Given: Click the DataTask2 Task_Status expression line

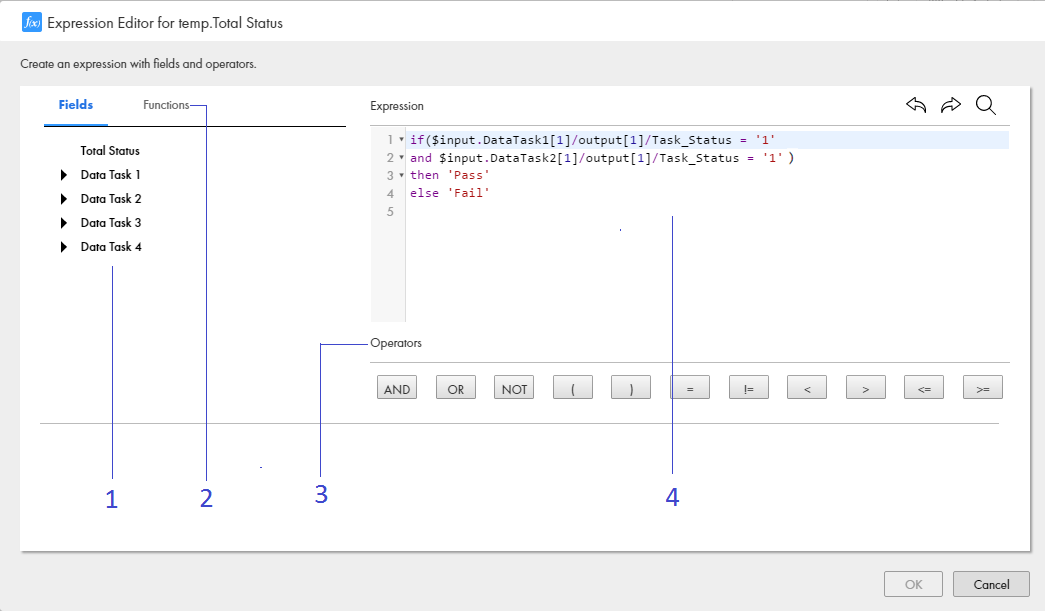Looking at the screenshot, I should coord(602,158).
